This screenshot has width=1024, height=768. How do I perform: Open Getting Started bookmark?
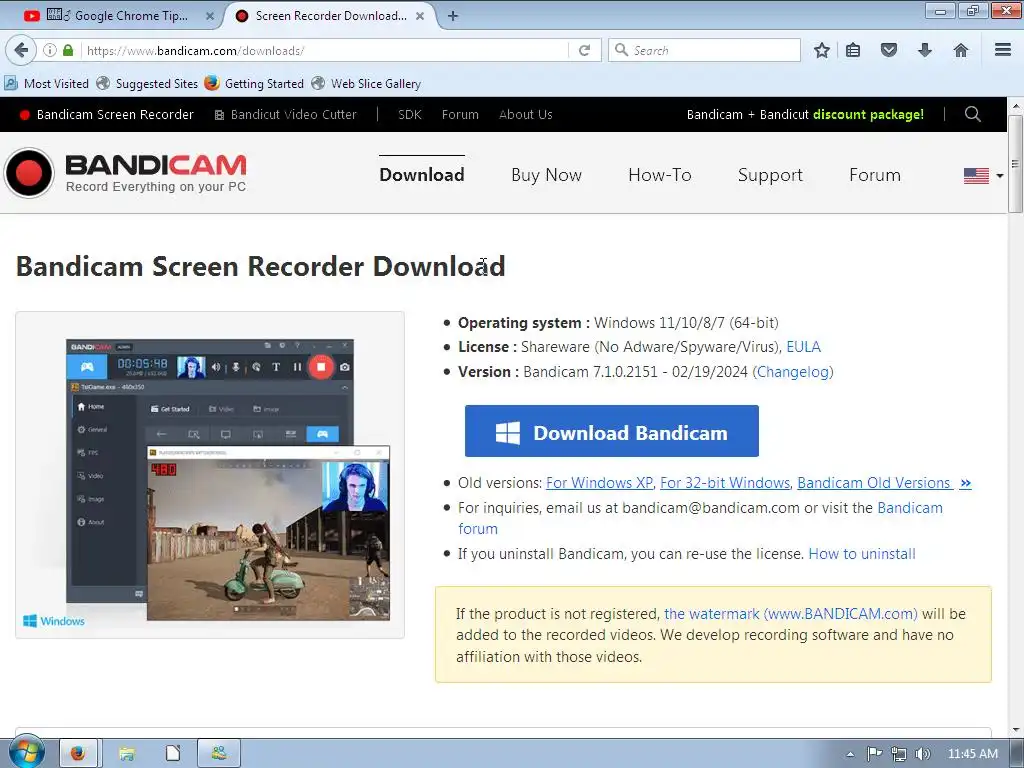[254, 84]
